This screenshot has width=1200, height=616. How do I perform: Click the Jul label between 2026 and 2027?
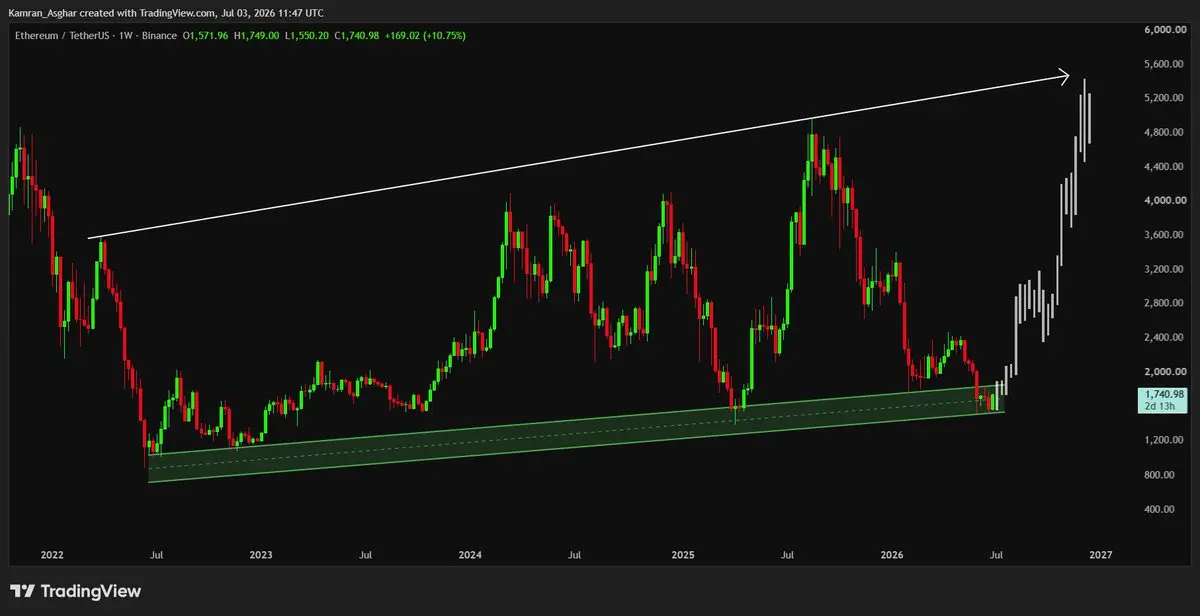(x=996, y=554)
